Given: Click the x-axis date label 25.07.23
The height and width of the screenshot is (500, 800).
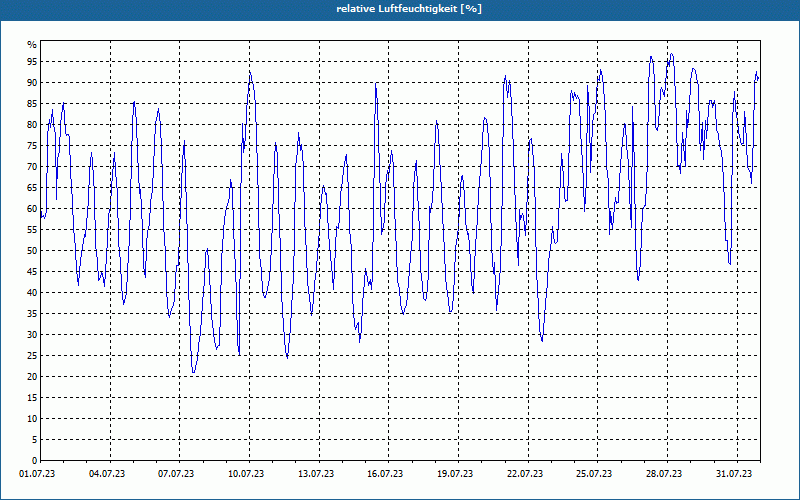Looking at the screenshot, I should 594,474.
